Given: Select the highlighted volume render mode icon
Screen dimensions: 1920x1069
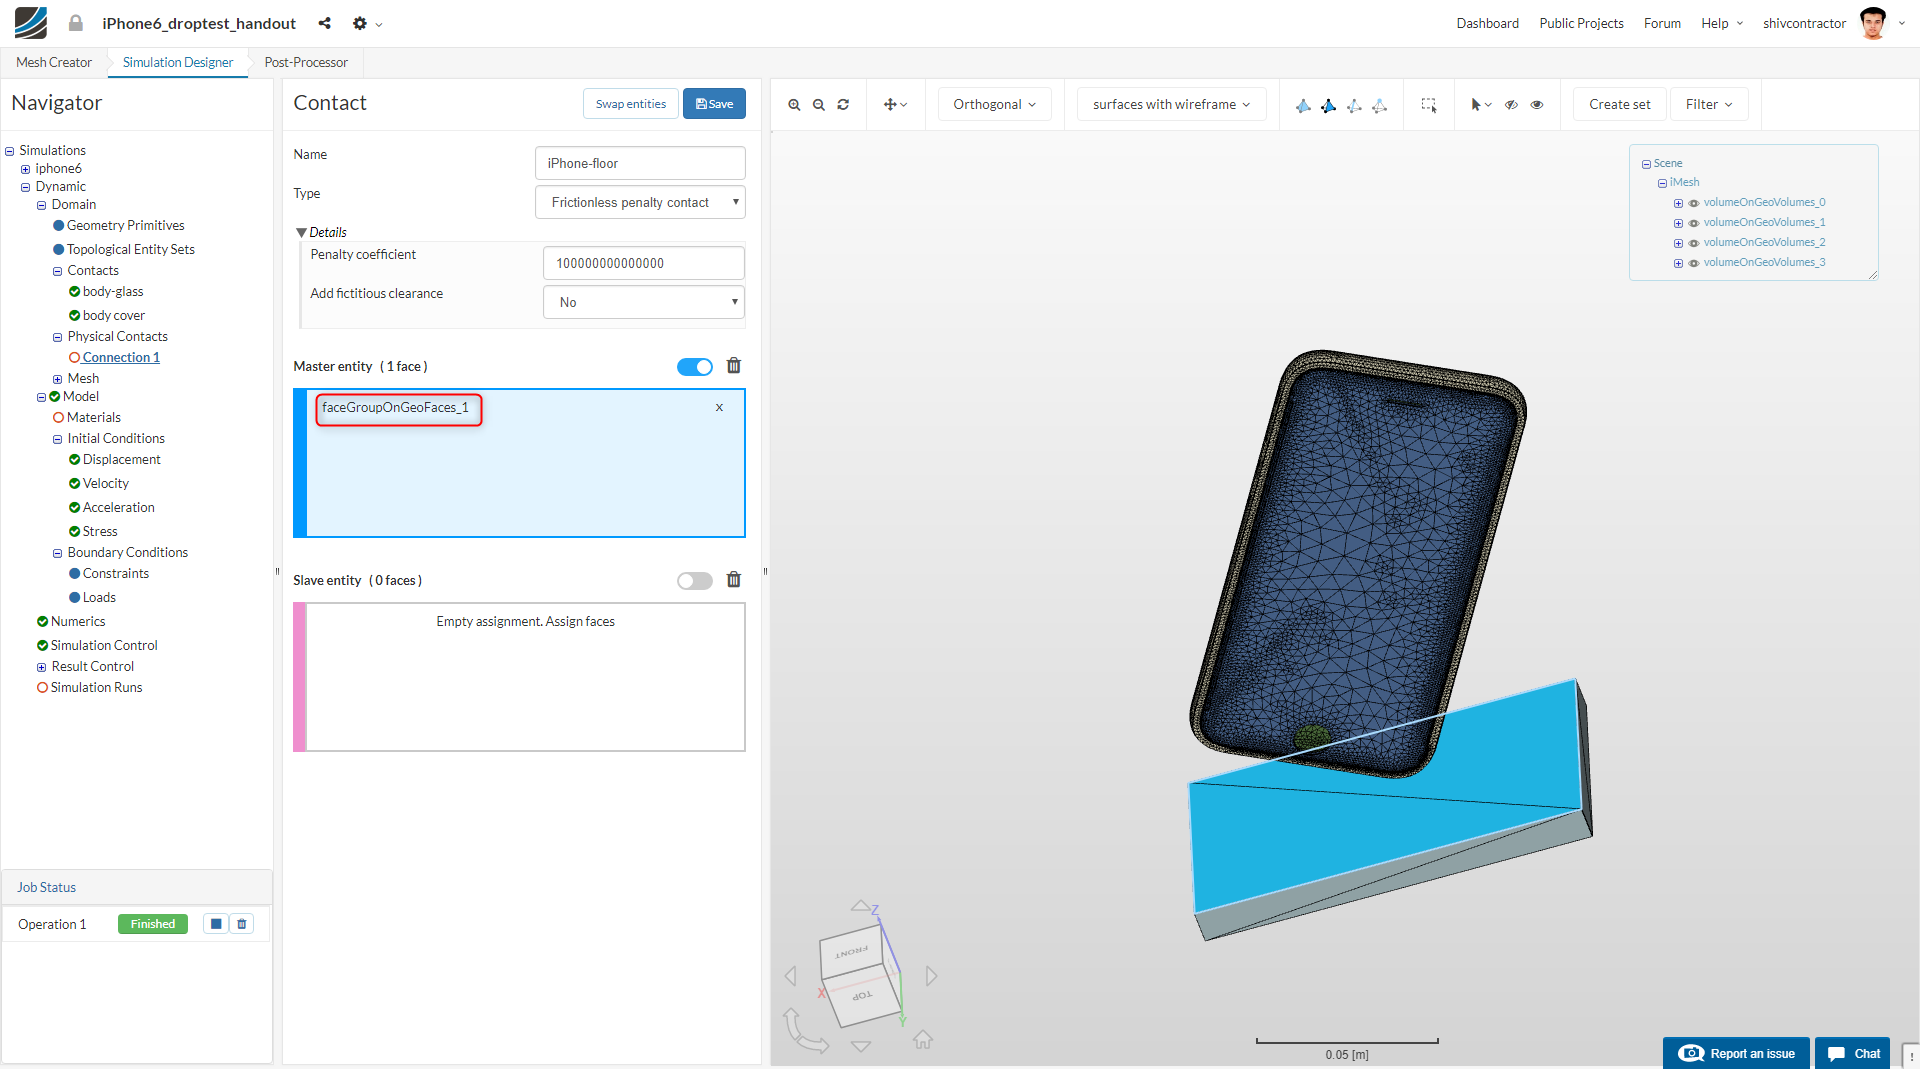Looking at the screenshot, I should point(1330,105).
